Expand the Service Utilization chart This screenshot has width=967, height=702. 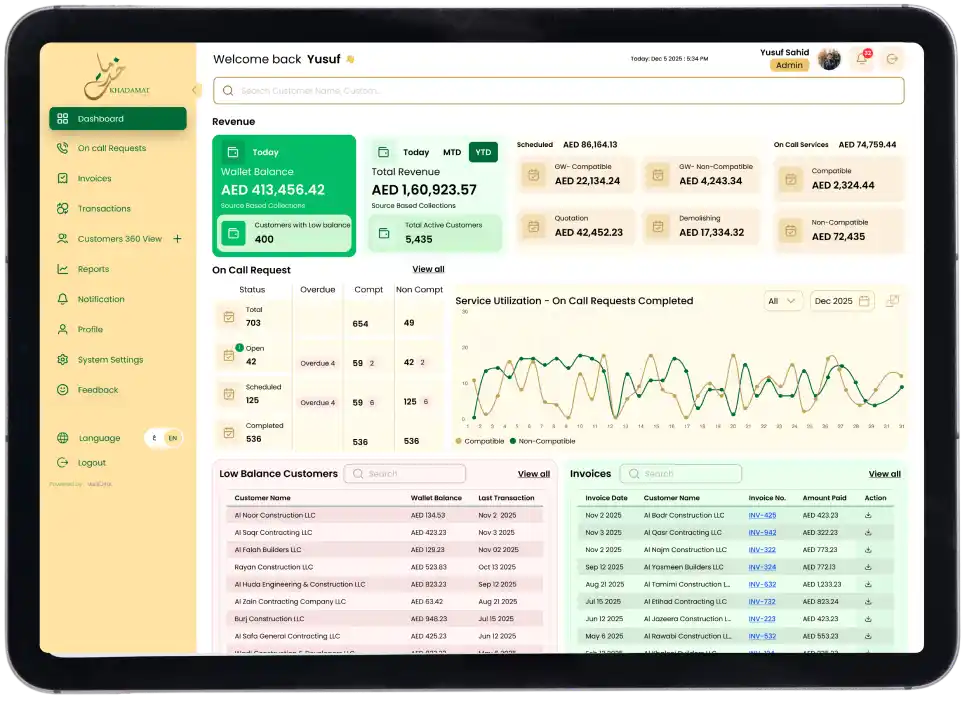coord(892,301)
